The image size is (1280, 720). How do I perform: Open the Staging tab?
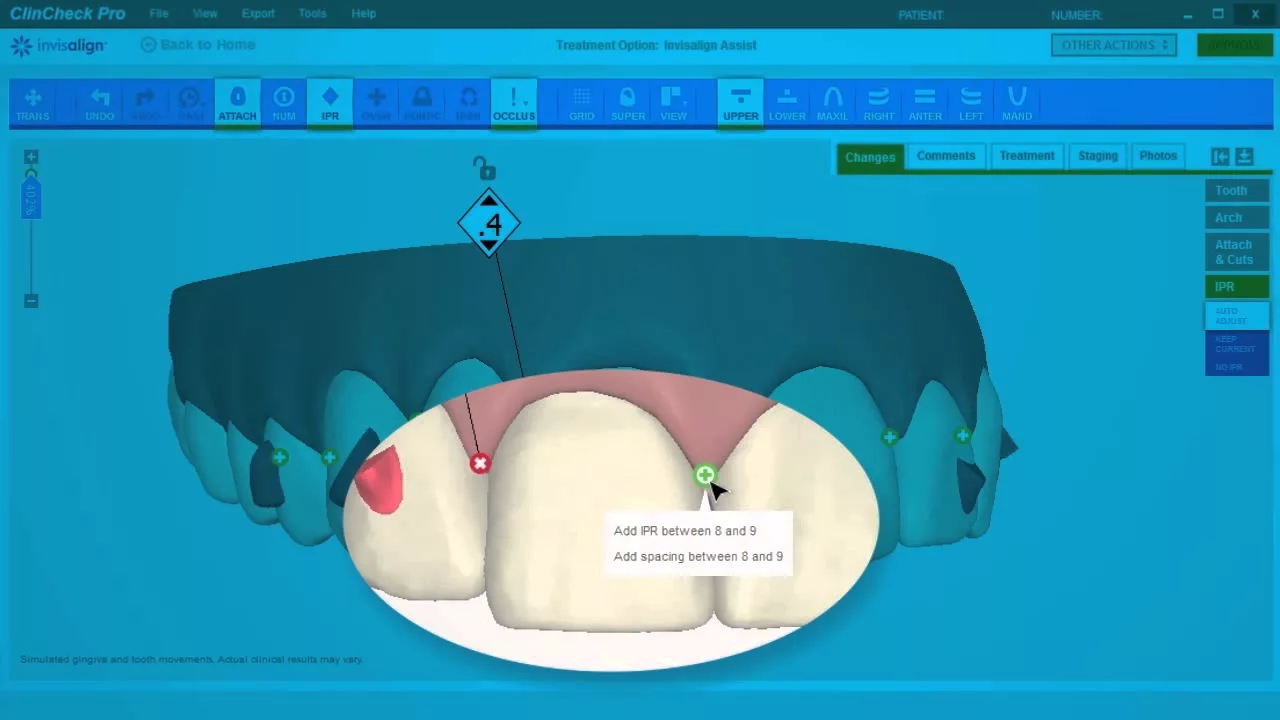[1098, 156]
